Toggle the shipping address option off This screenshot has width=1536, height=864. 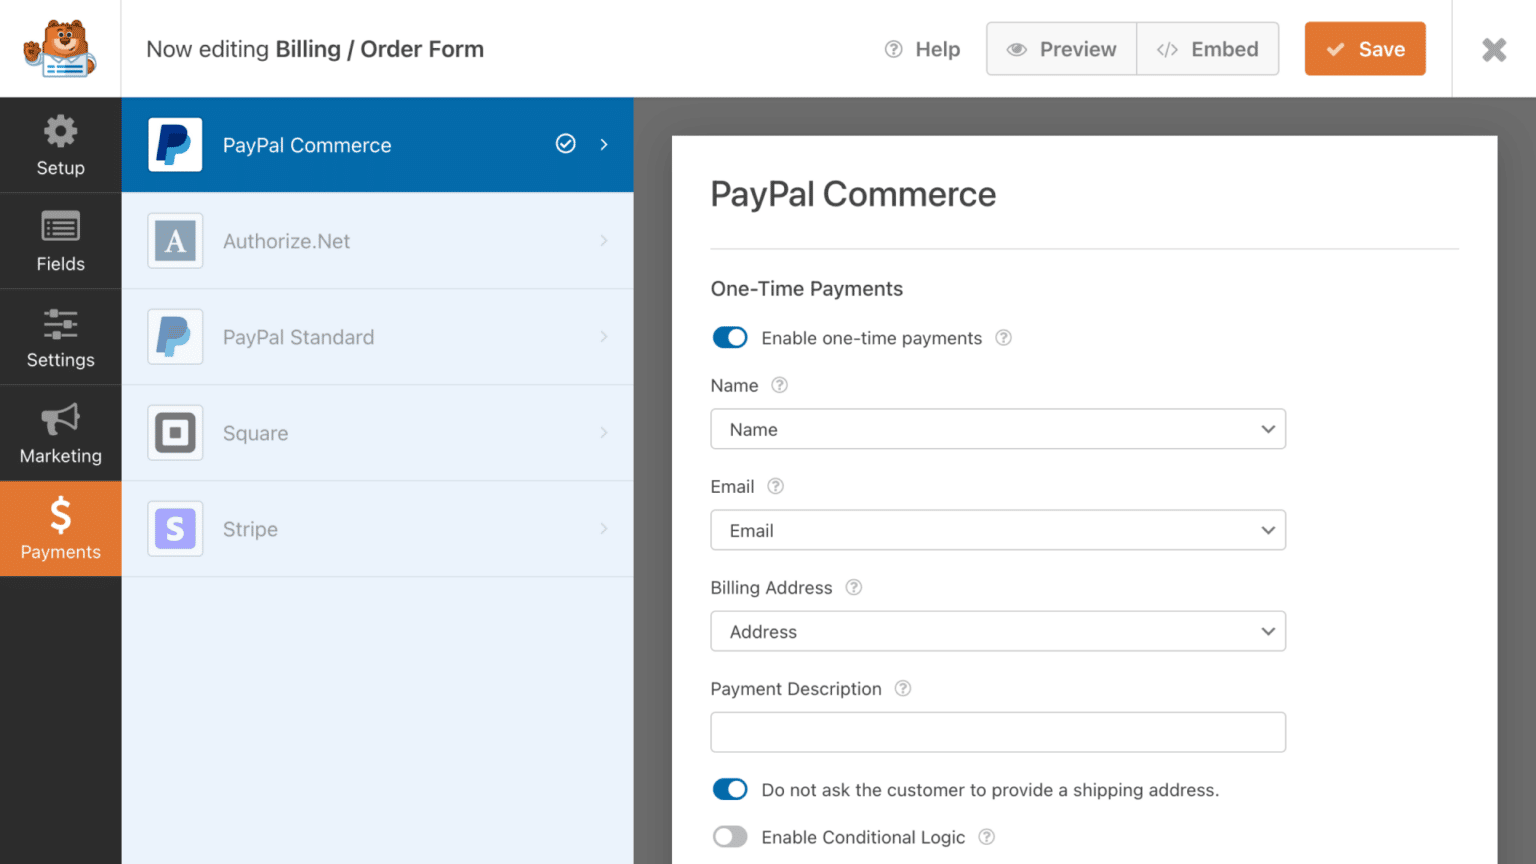pyautogui.click(x=730, y=789)
